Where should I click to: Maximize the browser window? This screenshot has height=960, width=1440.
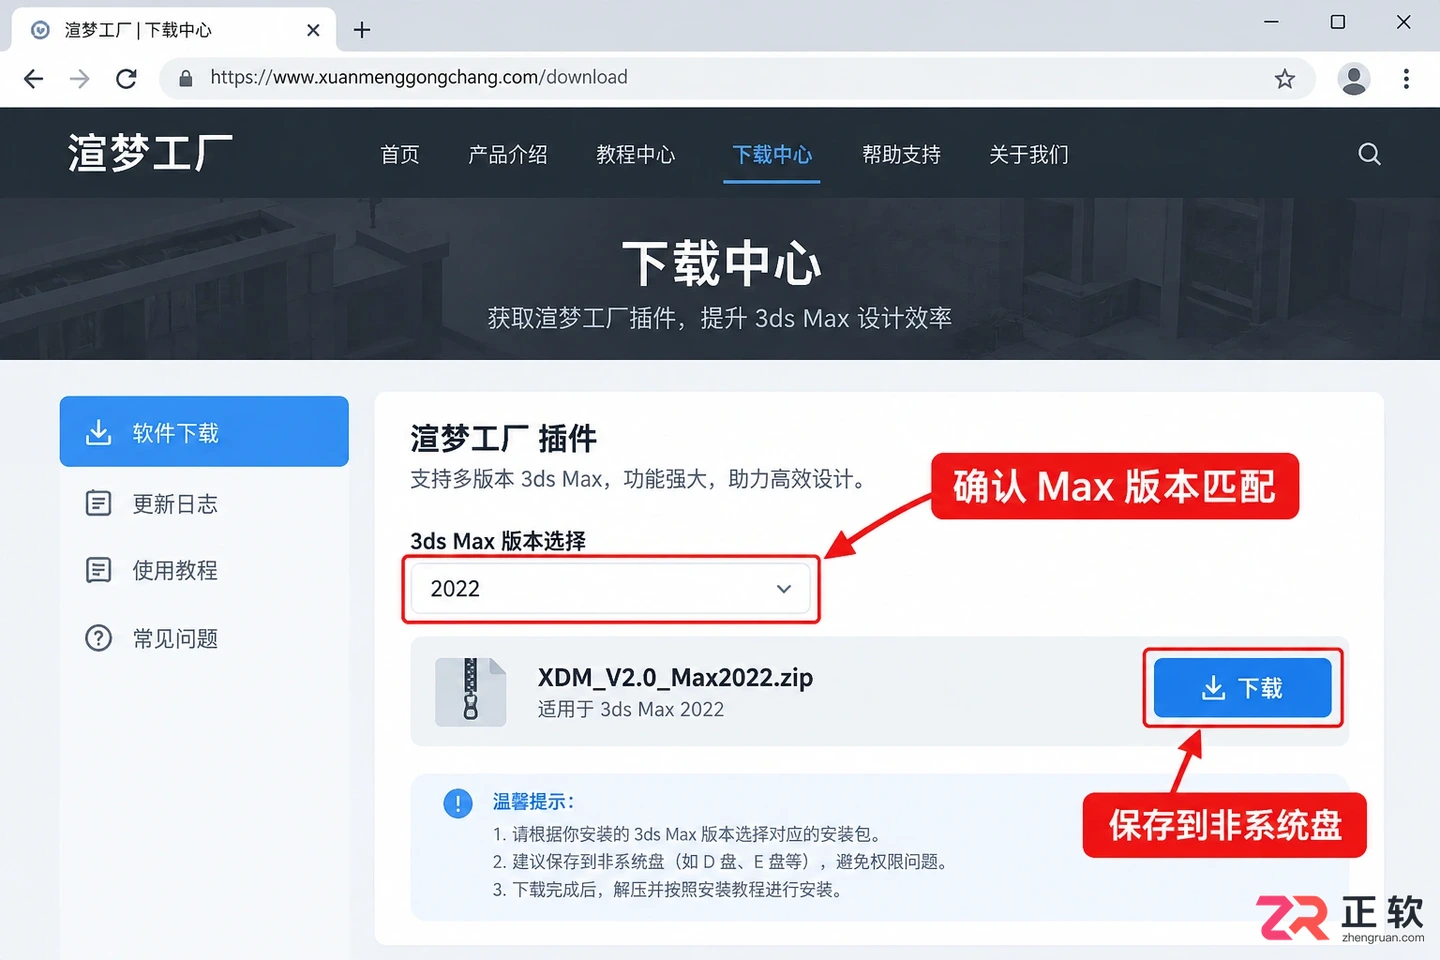pyautogui.click(x=1337, y=22)
